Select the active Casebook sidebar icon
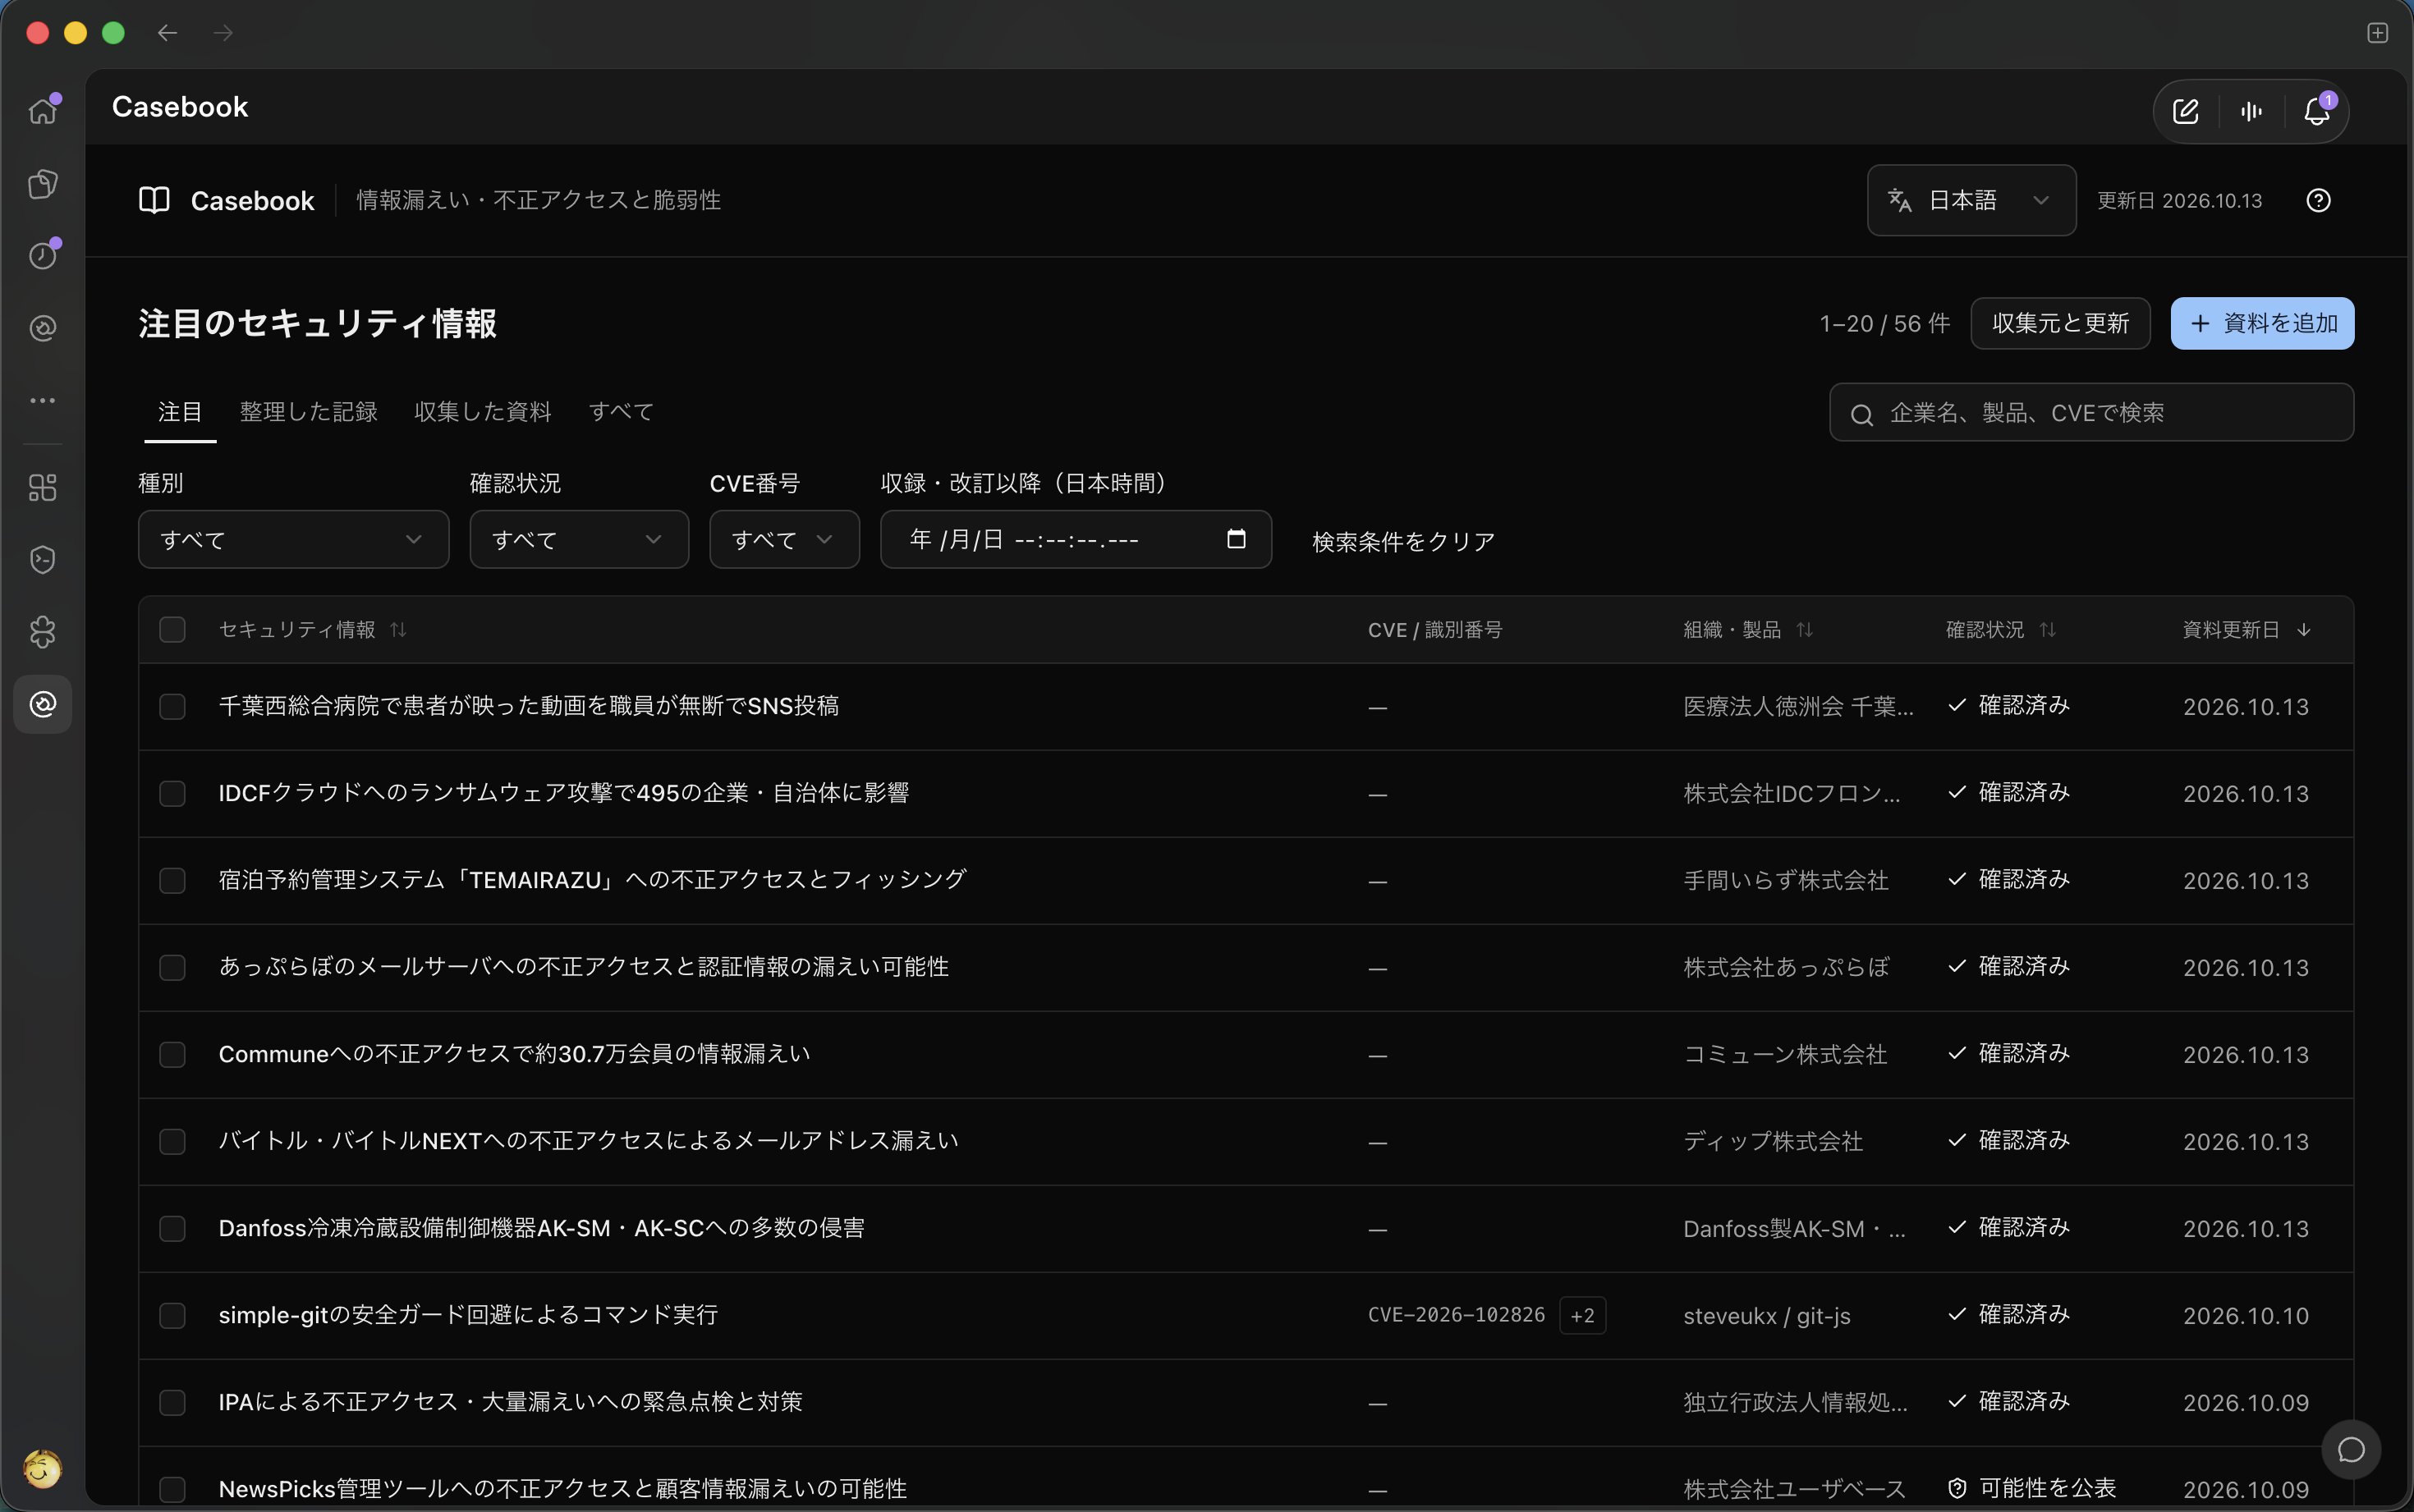The height and width of the screenshot is (1512, 2414). point(43,704)
